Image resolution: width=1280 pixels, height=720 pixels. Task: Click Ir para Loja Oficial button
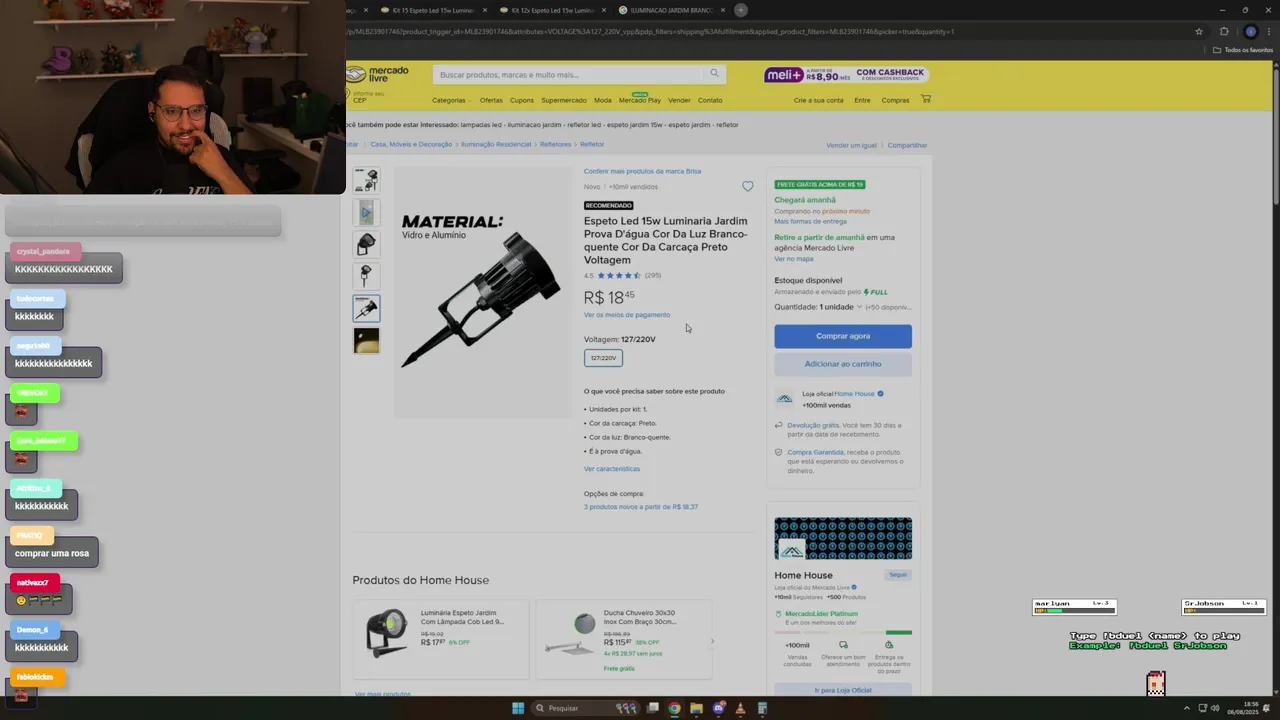tap(843, 690)
